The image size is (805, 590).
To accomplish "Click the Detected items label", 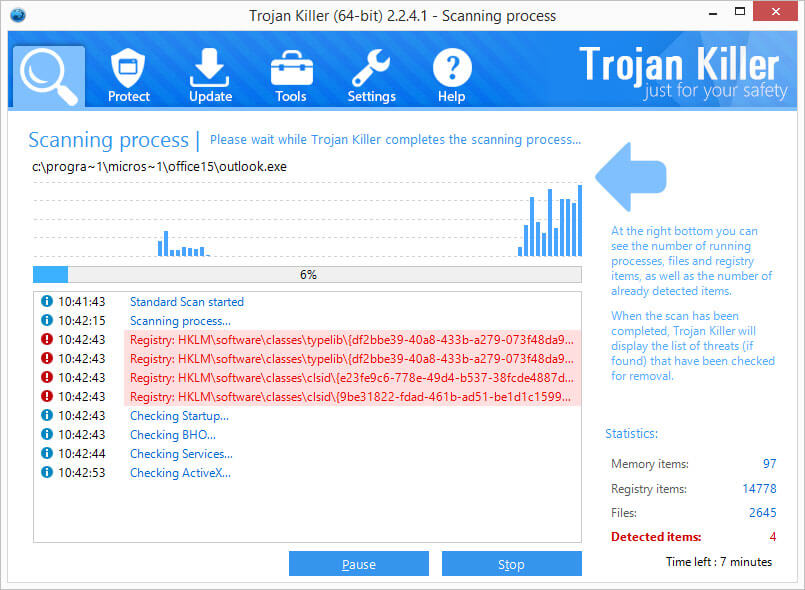I will tap(656, 537).
